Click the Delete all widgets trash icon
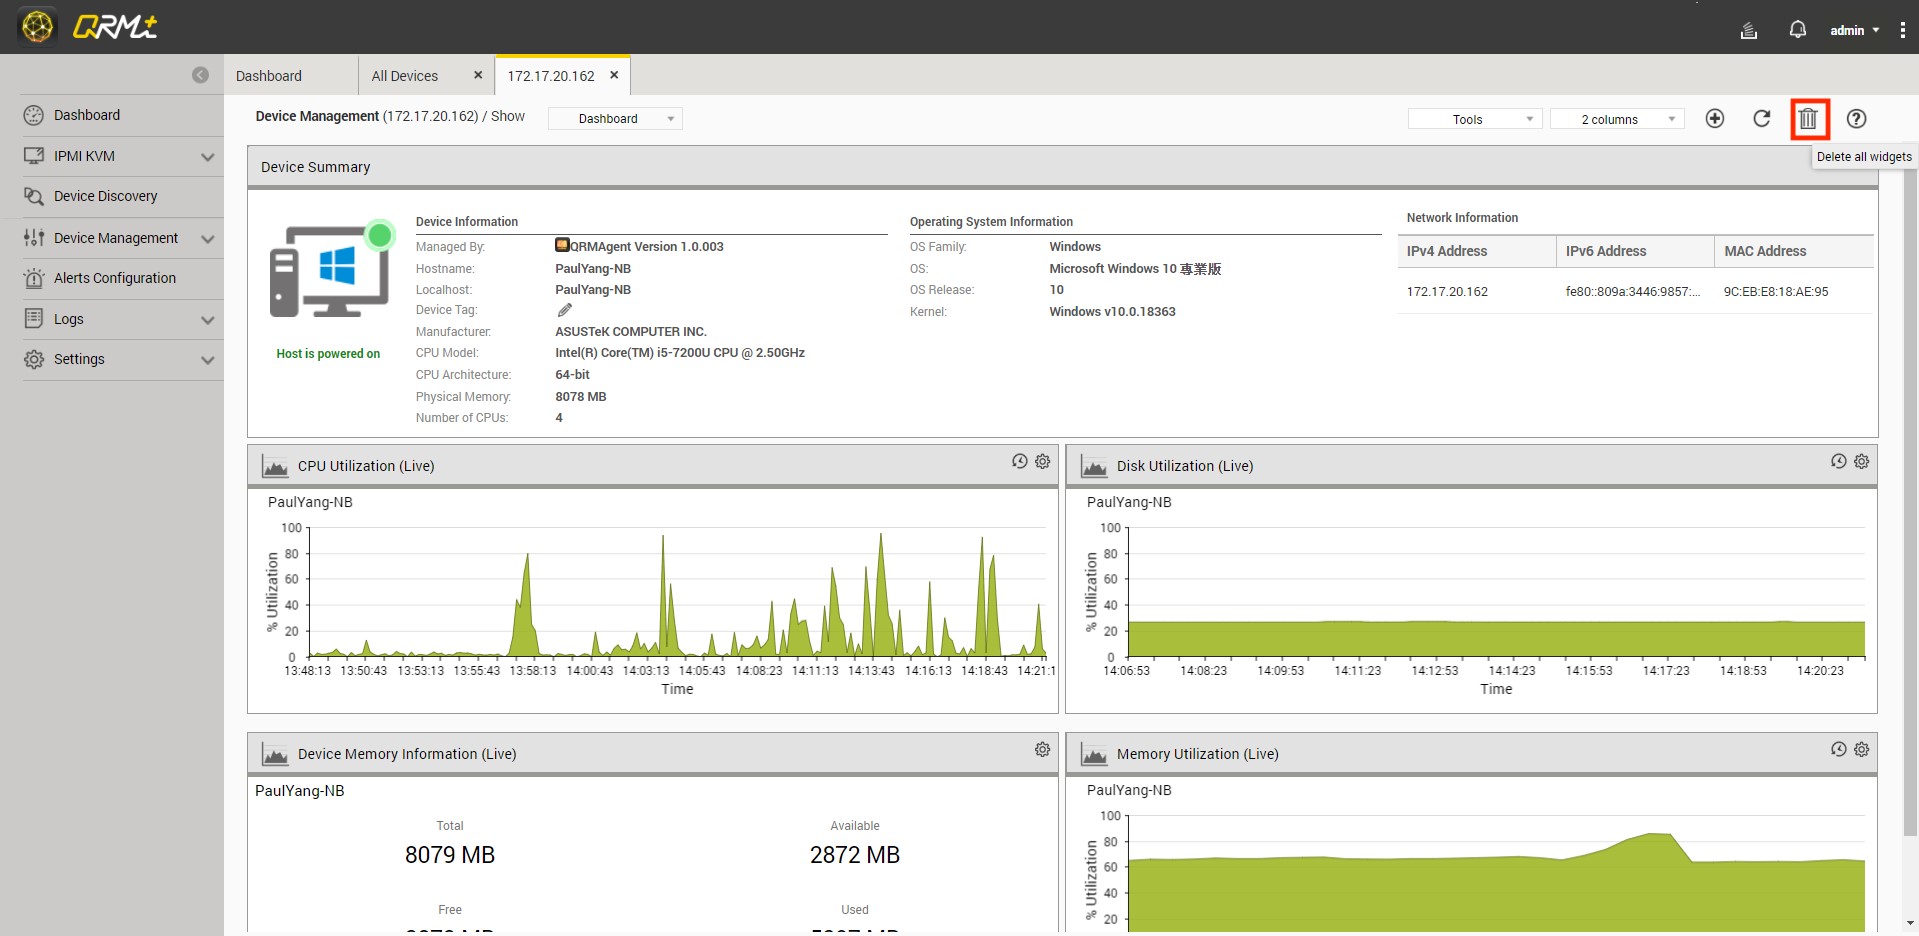Image resolution: width=1919 pixels, height=936 pixels. click(x=1808, y=119)
